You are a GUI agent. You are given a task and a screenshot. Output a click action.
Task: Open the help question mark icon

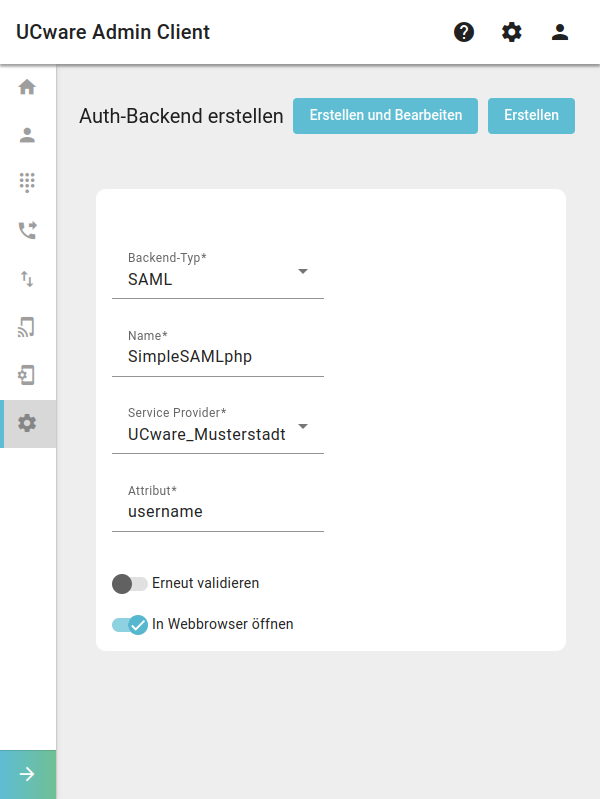464,32
